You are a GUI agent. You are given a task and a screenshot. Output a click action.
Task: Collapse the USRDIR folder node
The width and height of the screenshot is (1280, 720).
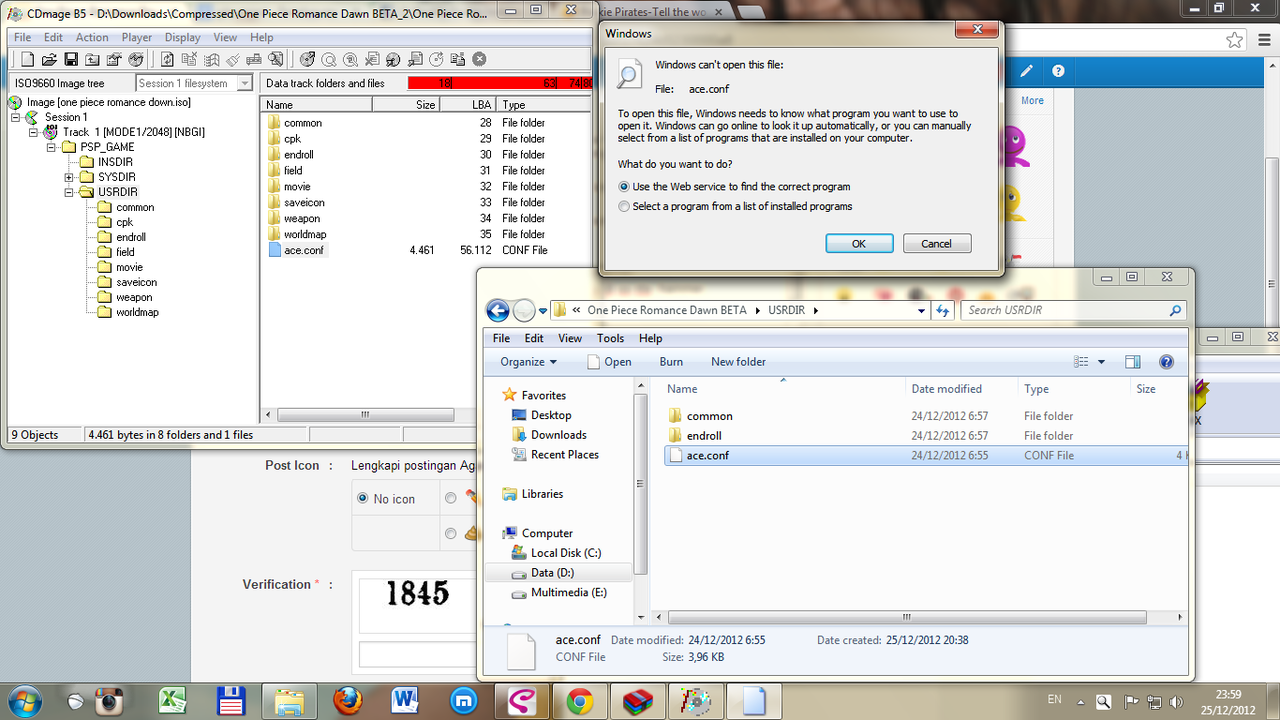[x=69, y=192]
